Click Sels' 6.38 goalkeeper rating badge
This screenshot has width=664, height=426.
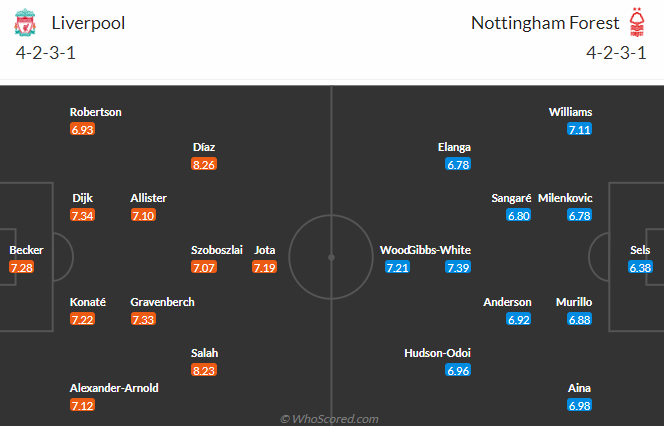pos(640,267)
